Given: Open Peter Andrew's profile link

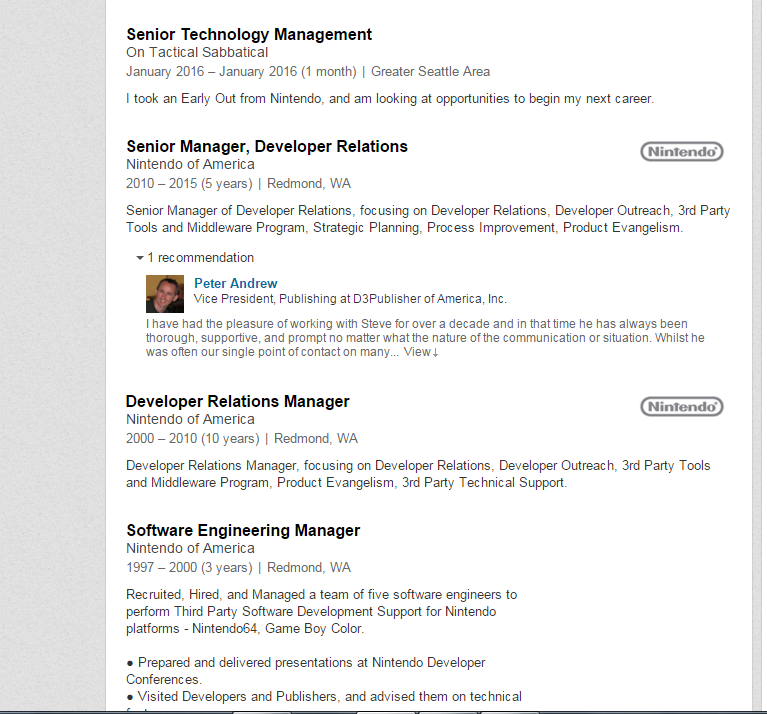Looking at the screenshot, I should click(236, 283).
